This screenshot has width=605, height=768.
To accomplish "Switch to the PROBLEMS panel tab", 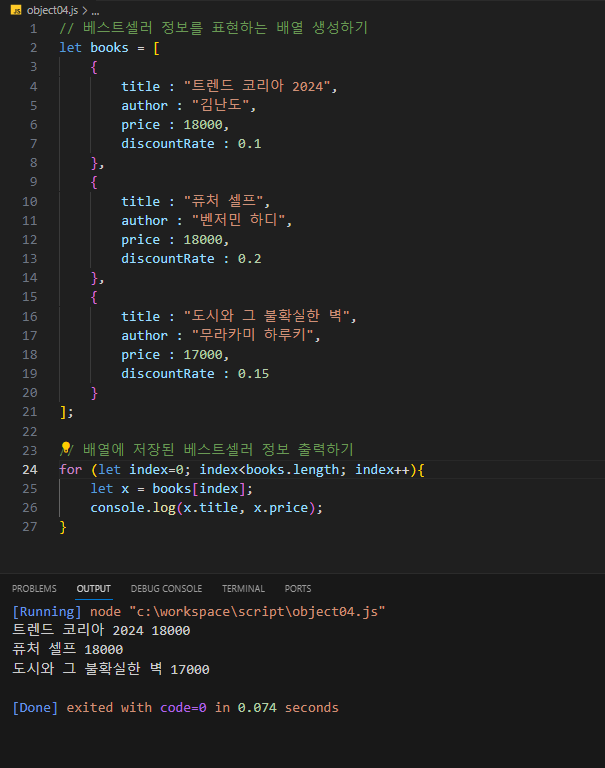I will pyautogui.click(x=34, y=588).
